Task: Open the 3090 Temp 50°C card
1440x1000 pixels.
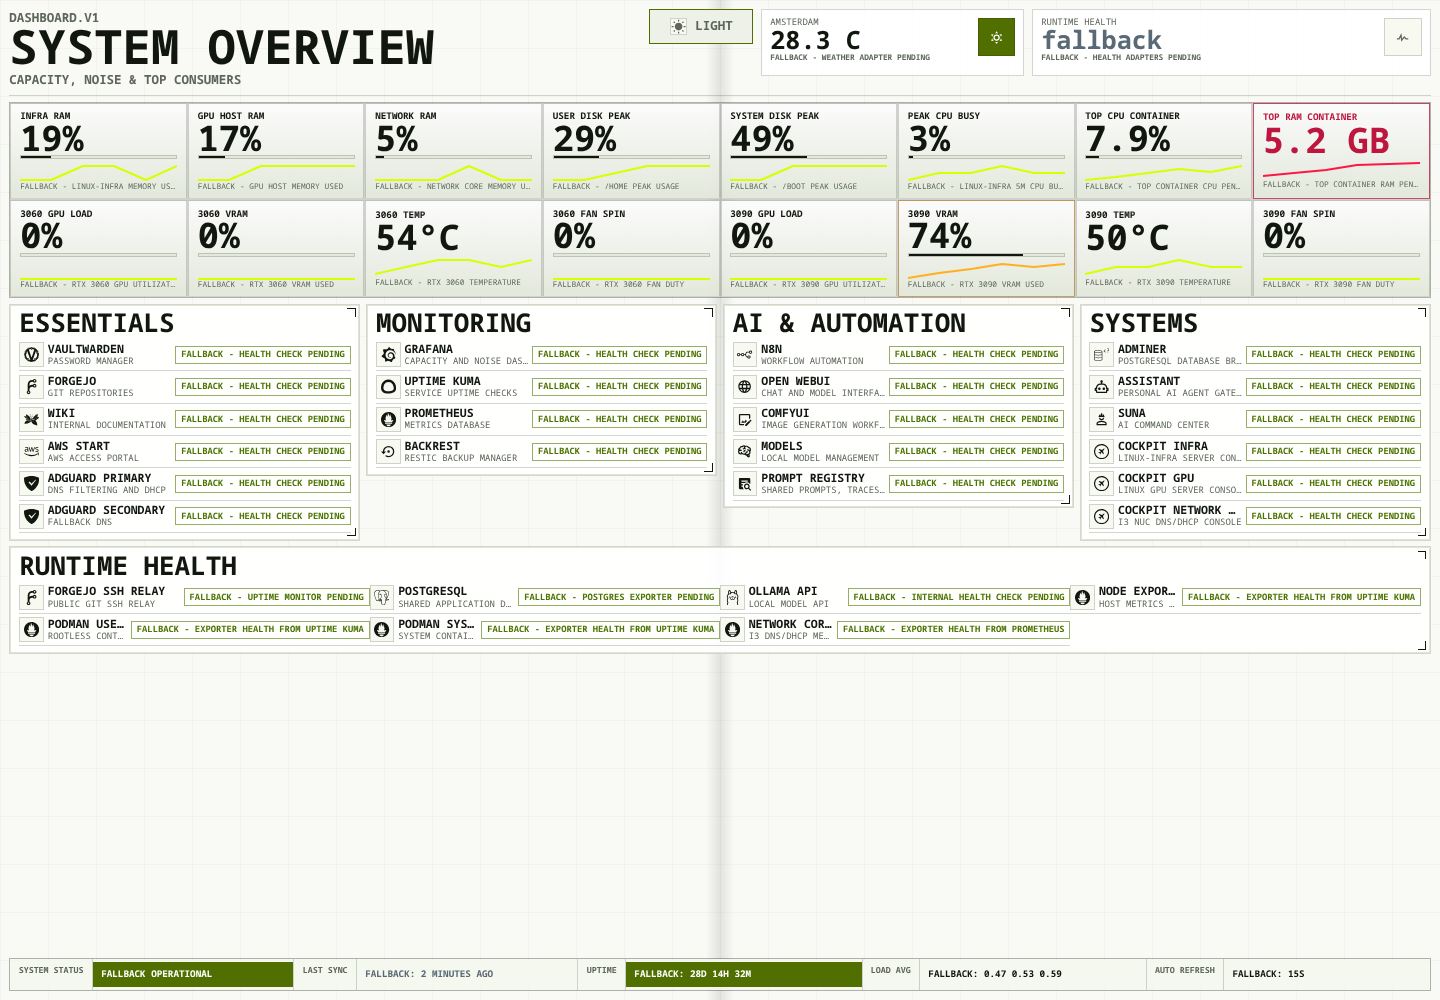Action: [1163, 249]
